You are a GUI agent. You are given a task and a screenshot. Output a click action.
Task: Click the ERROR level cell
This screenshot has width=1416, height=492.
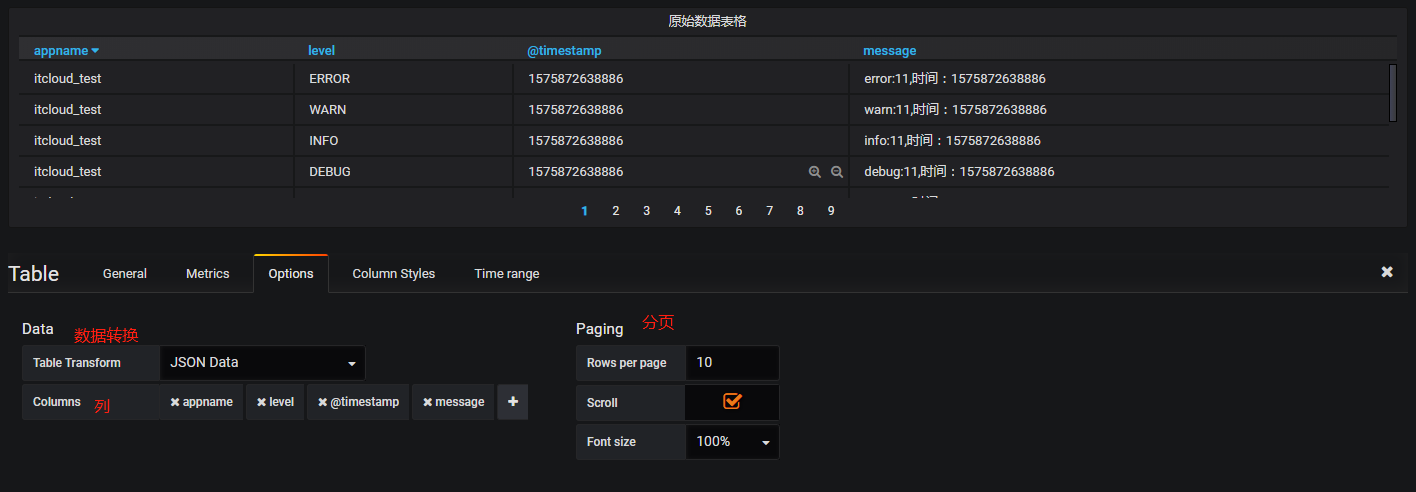(x=404, y=78)
